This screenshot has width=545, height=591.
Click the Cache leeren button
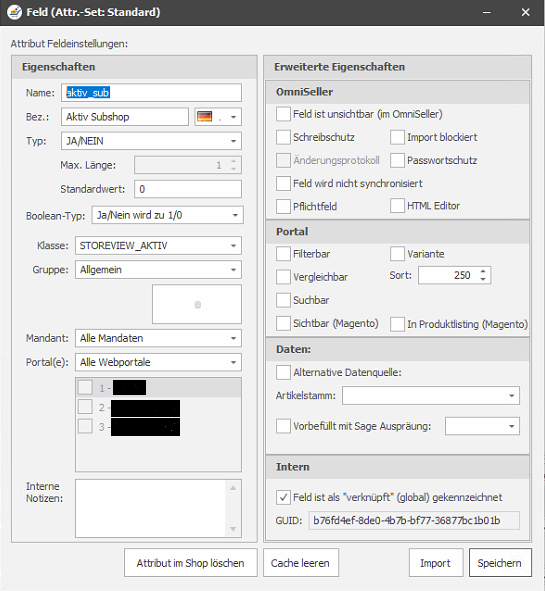(300, 563)
